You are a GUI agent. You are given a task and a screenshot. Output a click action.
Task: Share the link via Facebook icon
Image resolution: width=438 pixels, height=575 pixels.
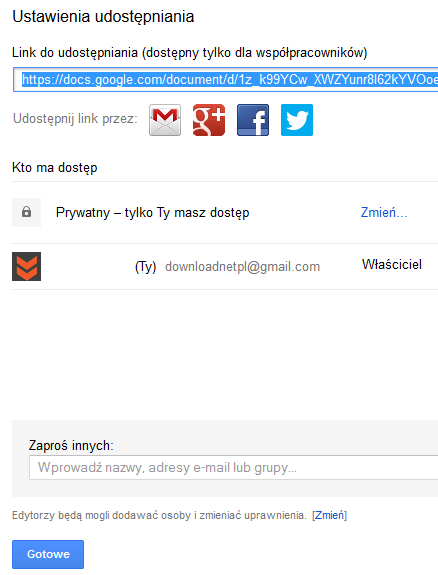(x=253, y=120)
